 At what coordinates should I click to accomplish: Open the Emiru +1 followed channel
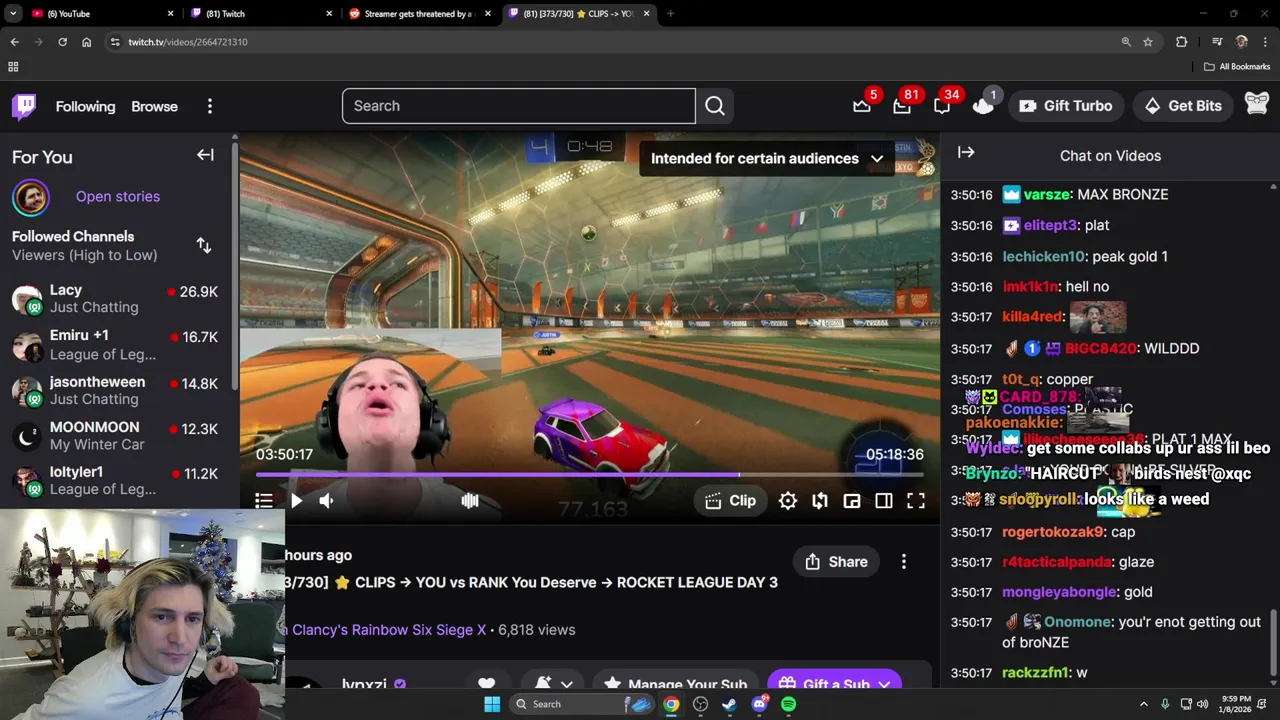tap(117, 345)
